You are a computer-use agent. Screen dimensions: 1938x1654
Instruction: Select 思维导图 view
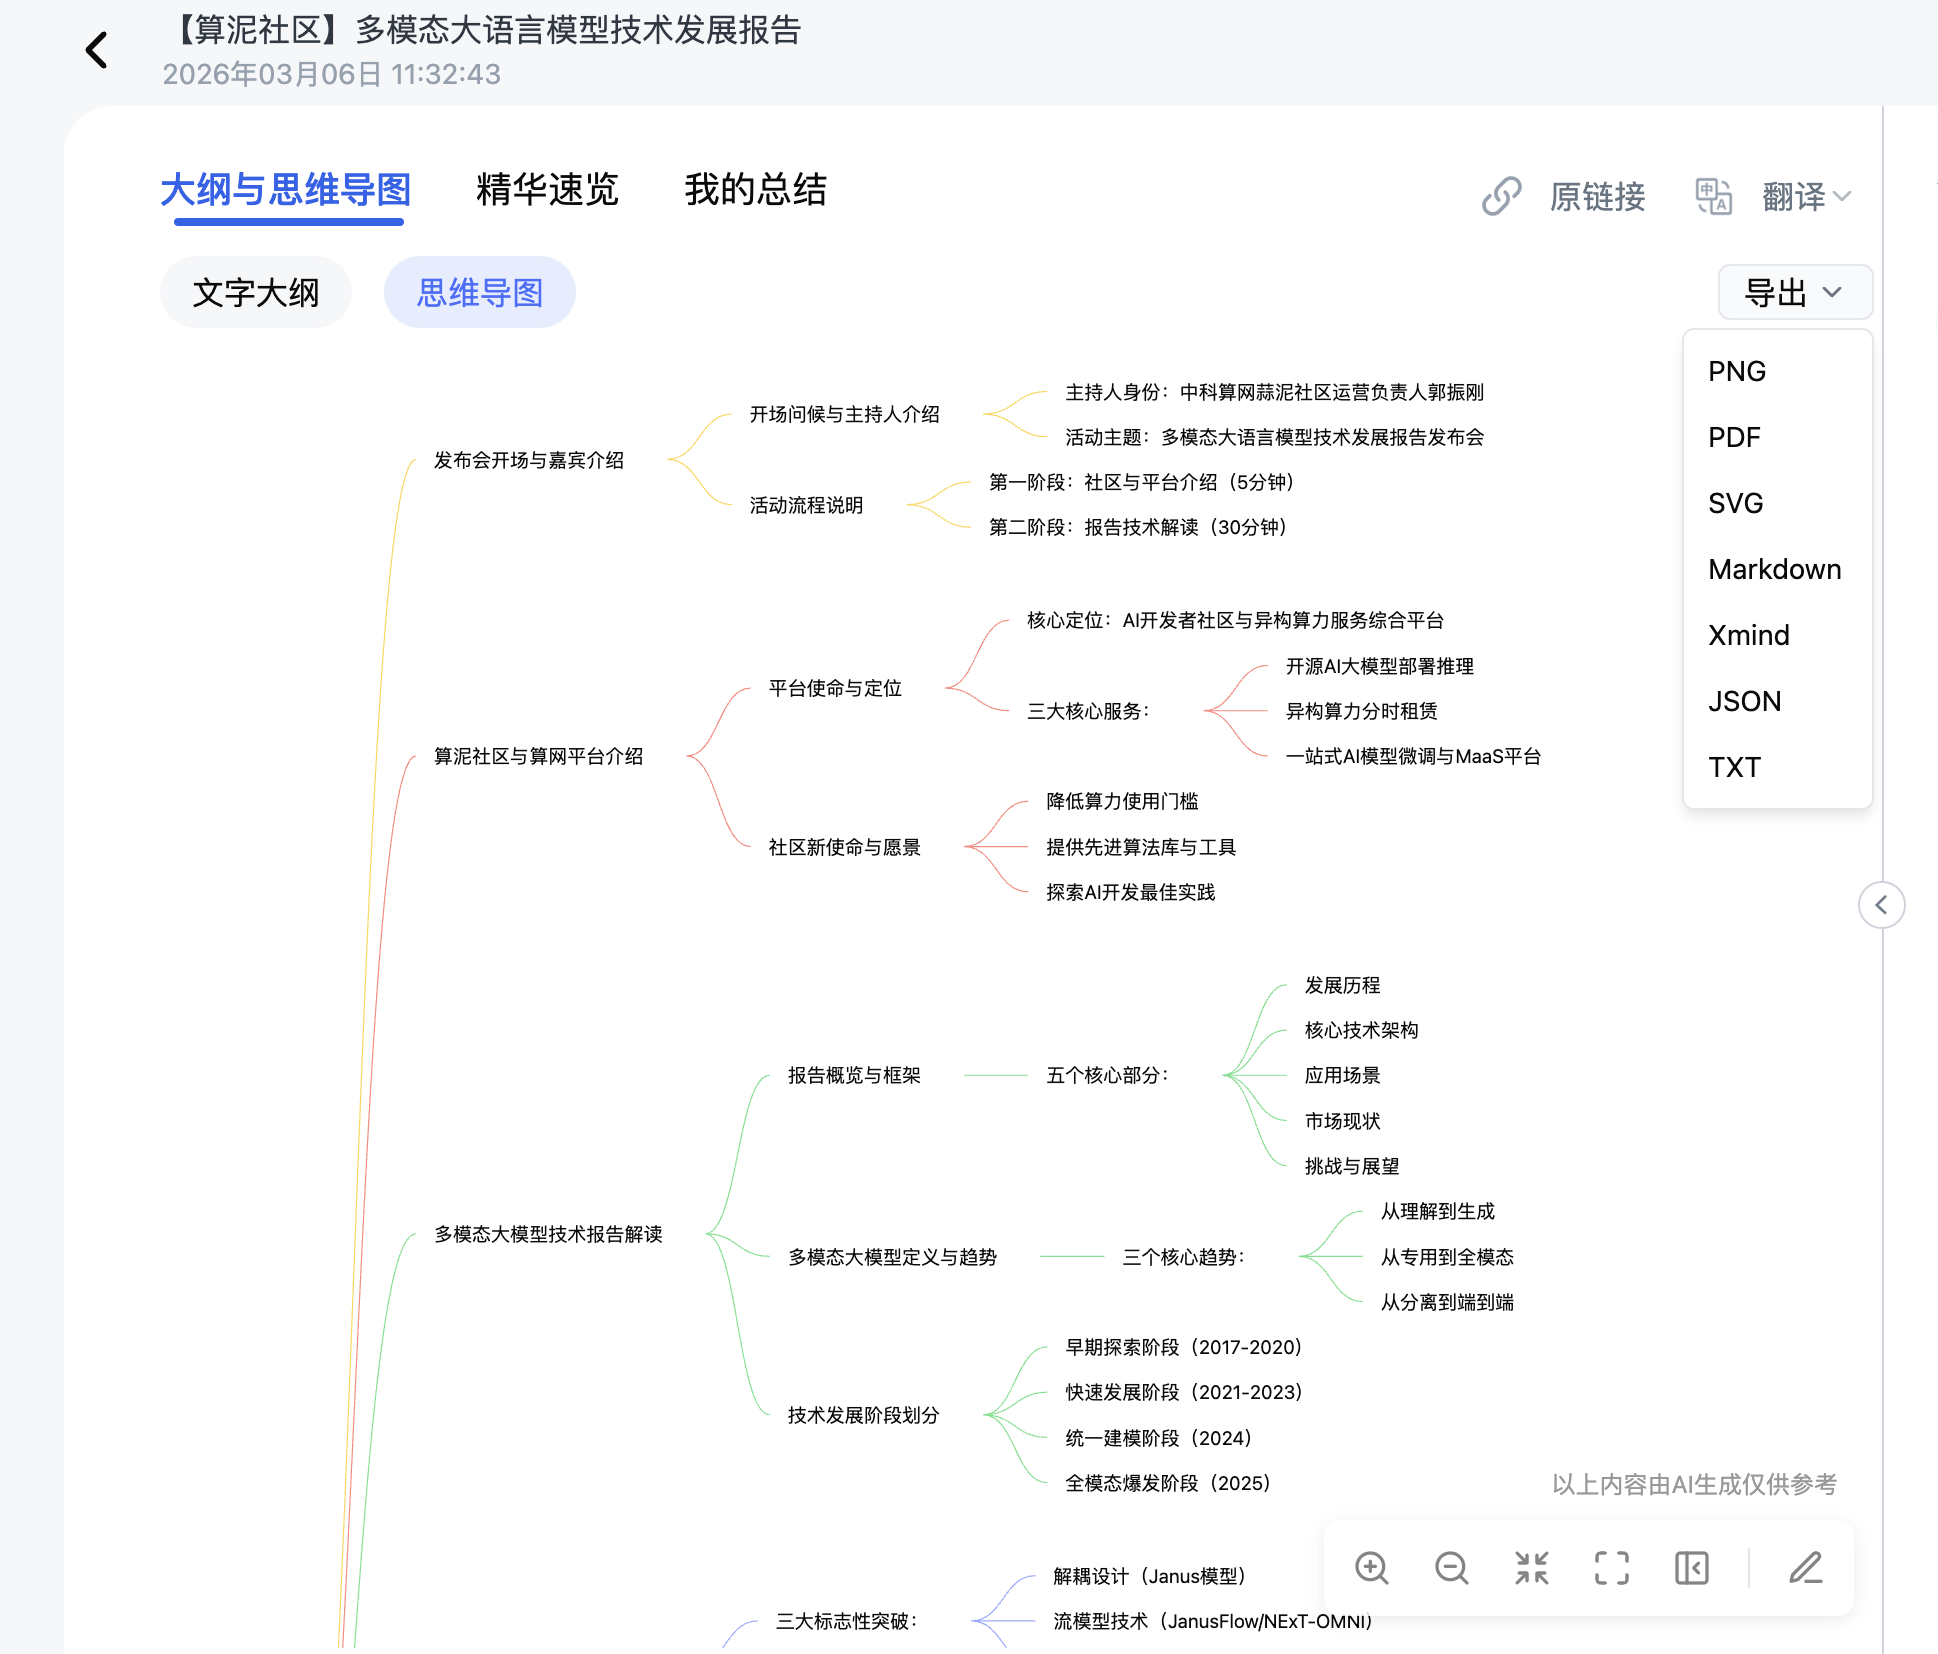(x=480, y=292)
